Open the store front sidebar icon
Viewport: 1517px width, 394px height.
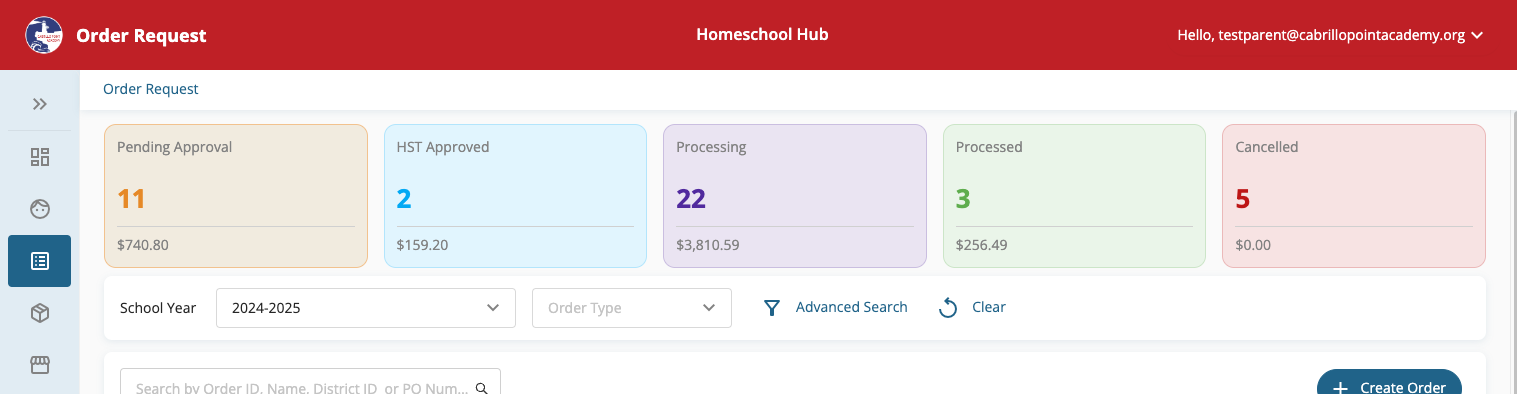[x=40, y=365]
